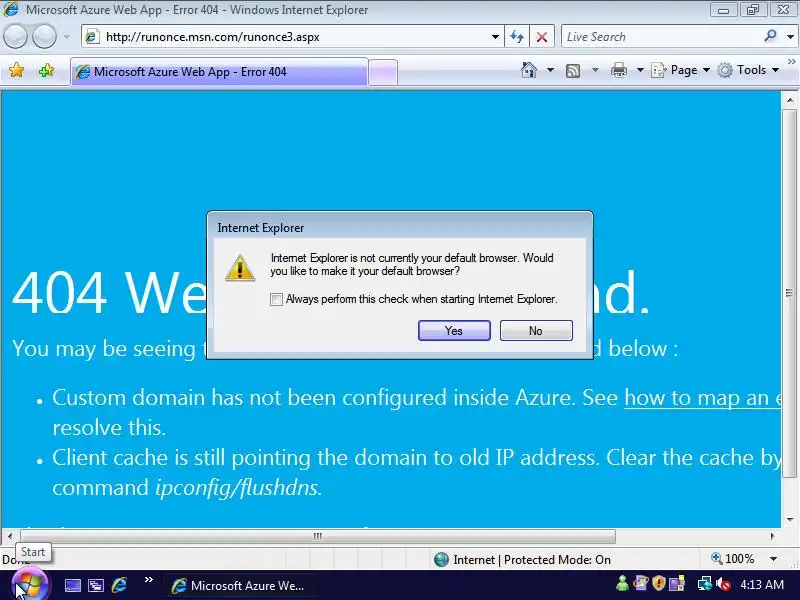
Task: Expand the Home button dropdown arrow
Action: pos(551,70)
